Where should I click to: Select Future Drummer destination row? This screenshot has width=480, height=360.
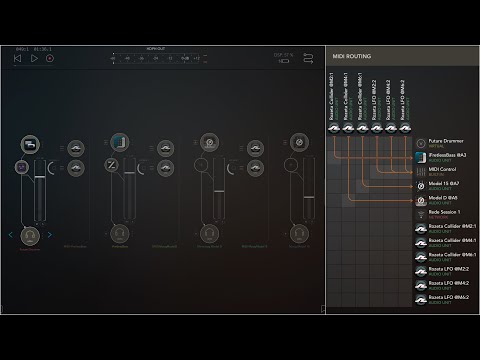[x=446, y=143]
